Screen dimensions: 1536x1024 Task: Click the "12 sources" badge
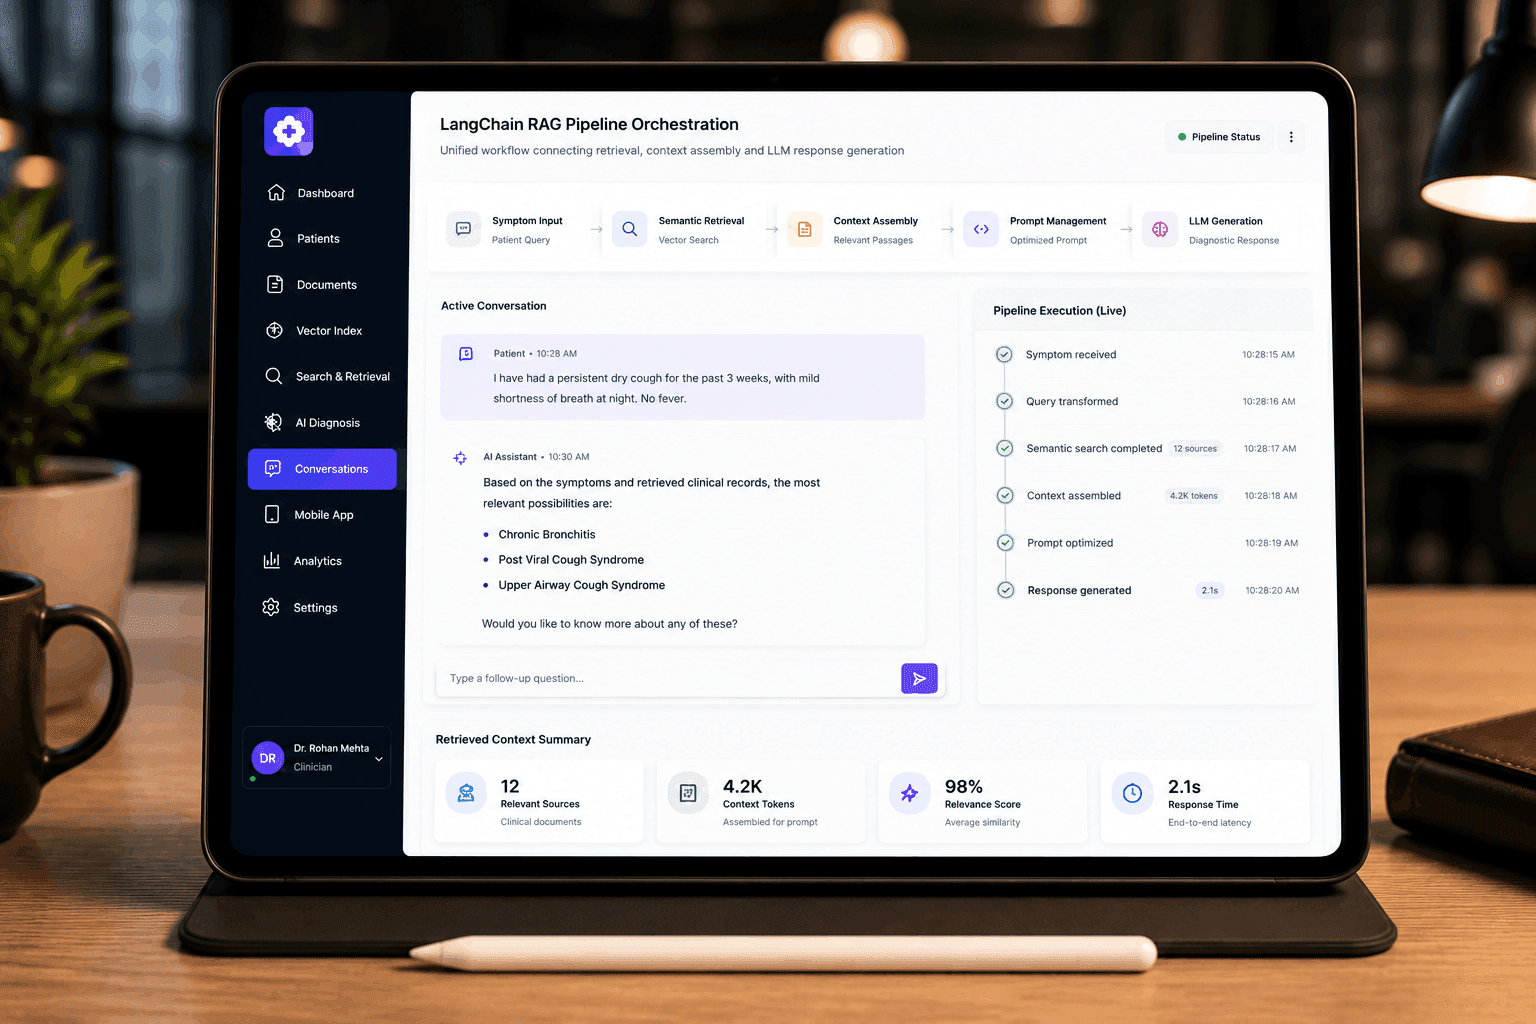click(1195, 448)
